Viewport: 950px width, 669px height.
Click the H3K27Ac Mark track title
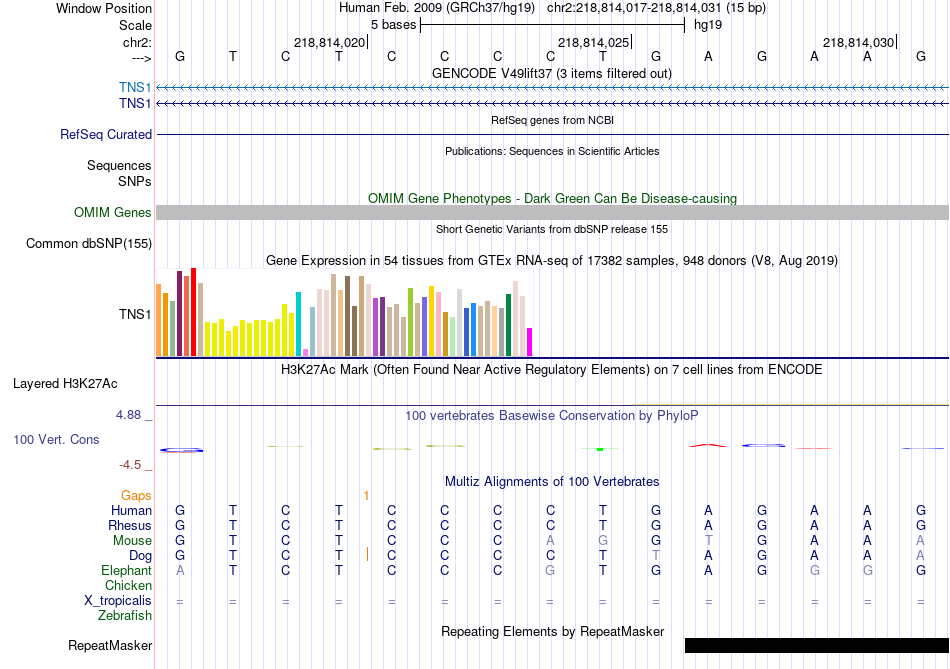pyautogui.click(x=551, y=370)
